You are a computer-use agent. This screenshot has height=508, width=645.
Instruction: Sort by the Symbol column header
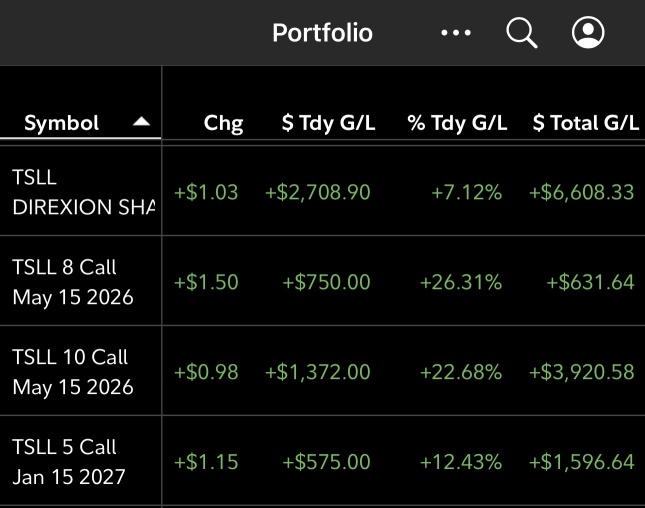point(61,123)
